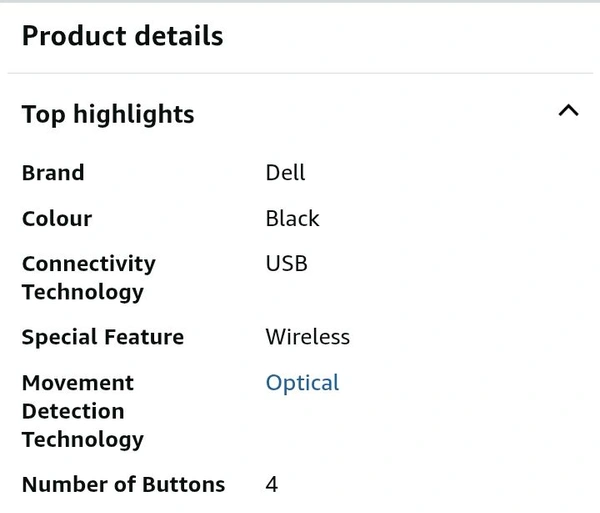Click the Number of Buttons label
Image resolution: width=600 pixels, height=513 pixels.
point(123,485)
